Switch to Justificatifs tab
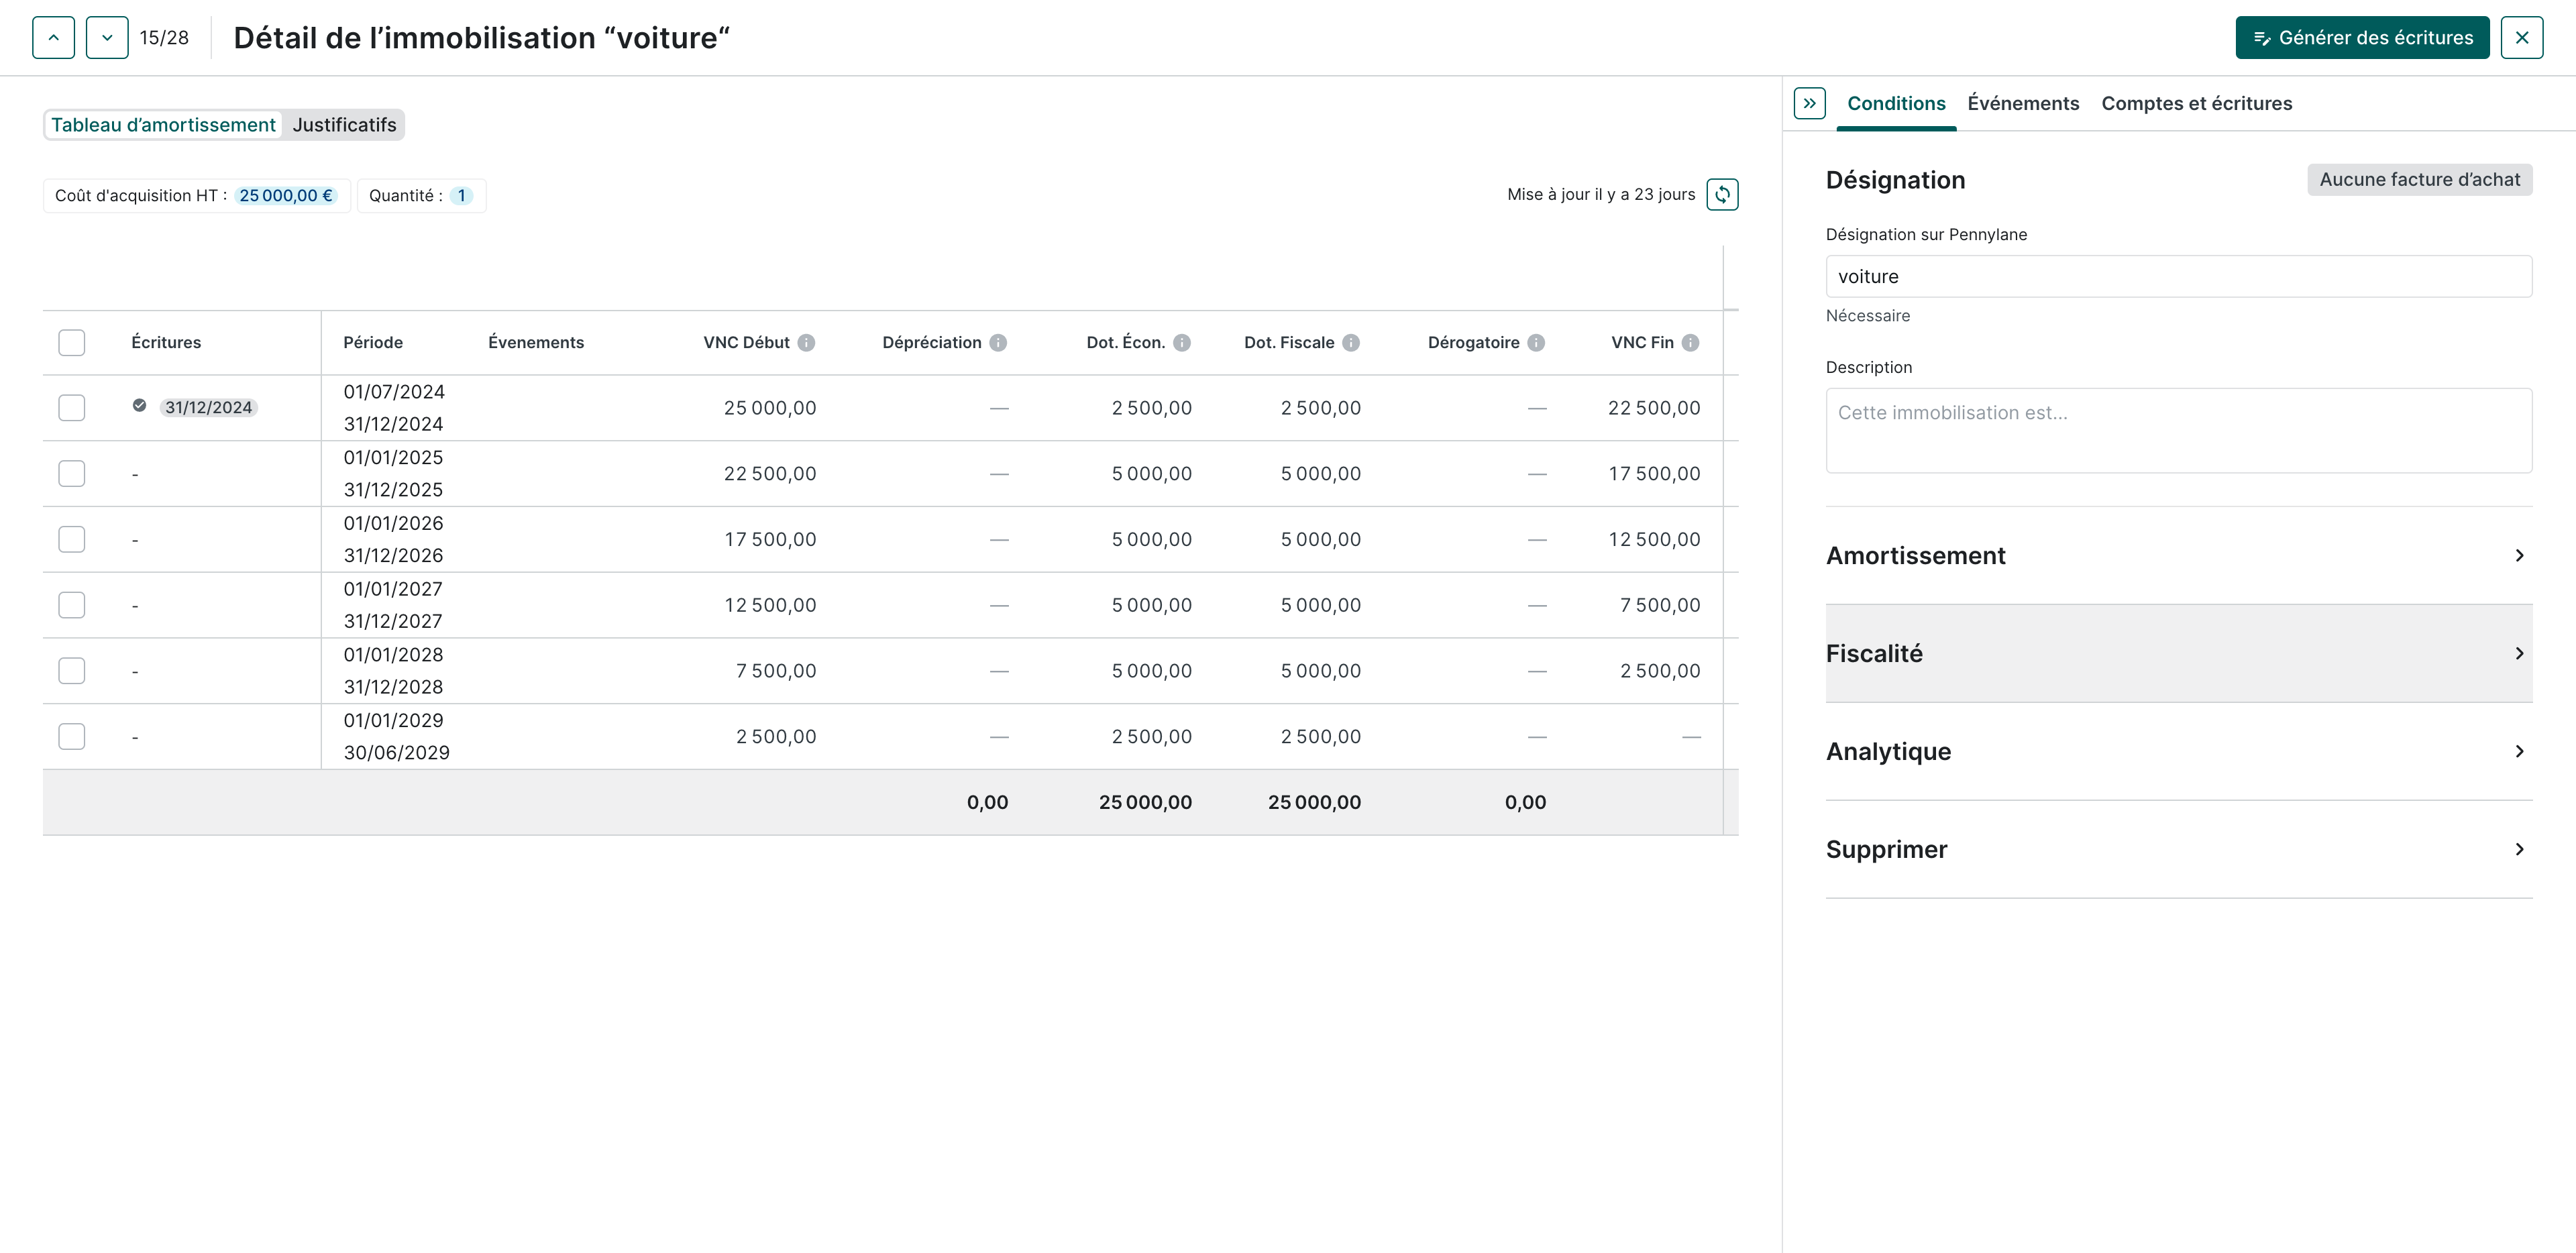This screenshot has width=2576, height=1253. (344, 125)
